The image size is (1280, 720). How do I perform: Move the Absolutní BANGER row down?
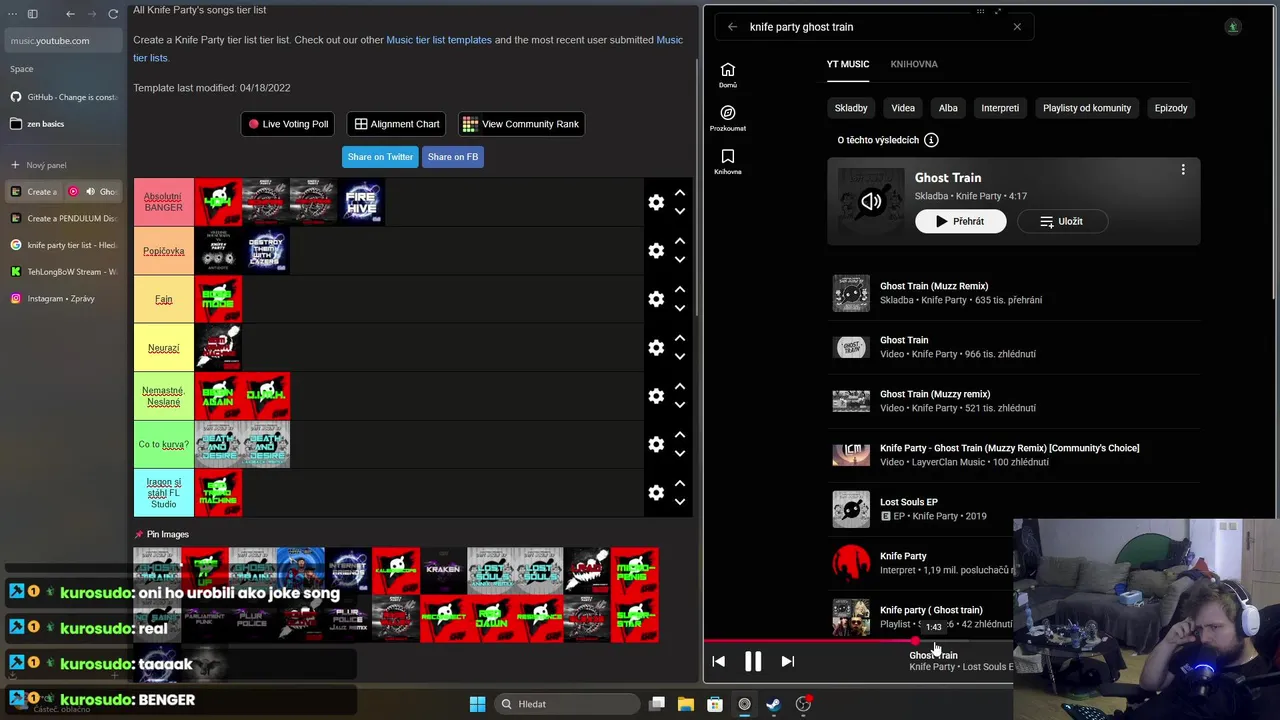tap(680, 211)
